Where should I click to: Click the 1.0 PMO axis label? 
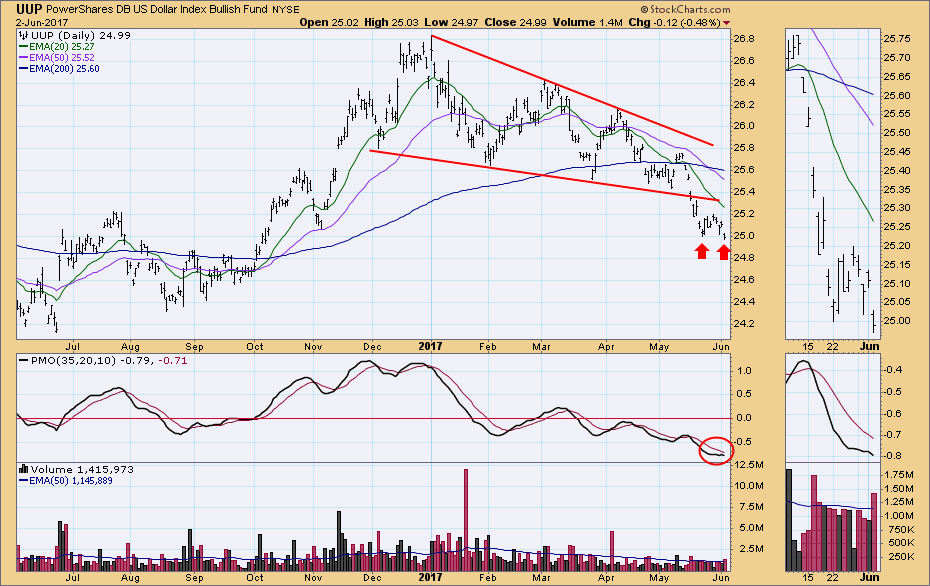pos(744,371)
